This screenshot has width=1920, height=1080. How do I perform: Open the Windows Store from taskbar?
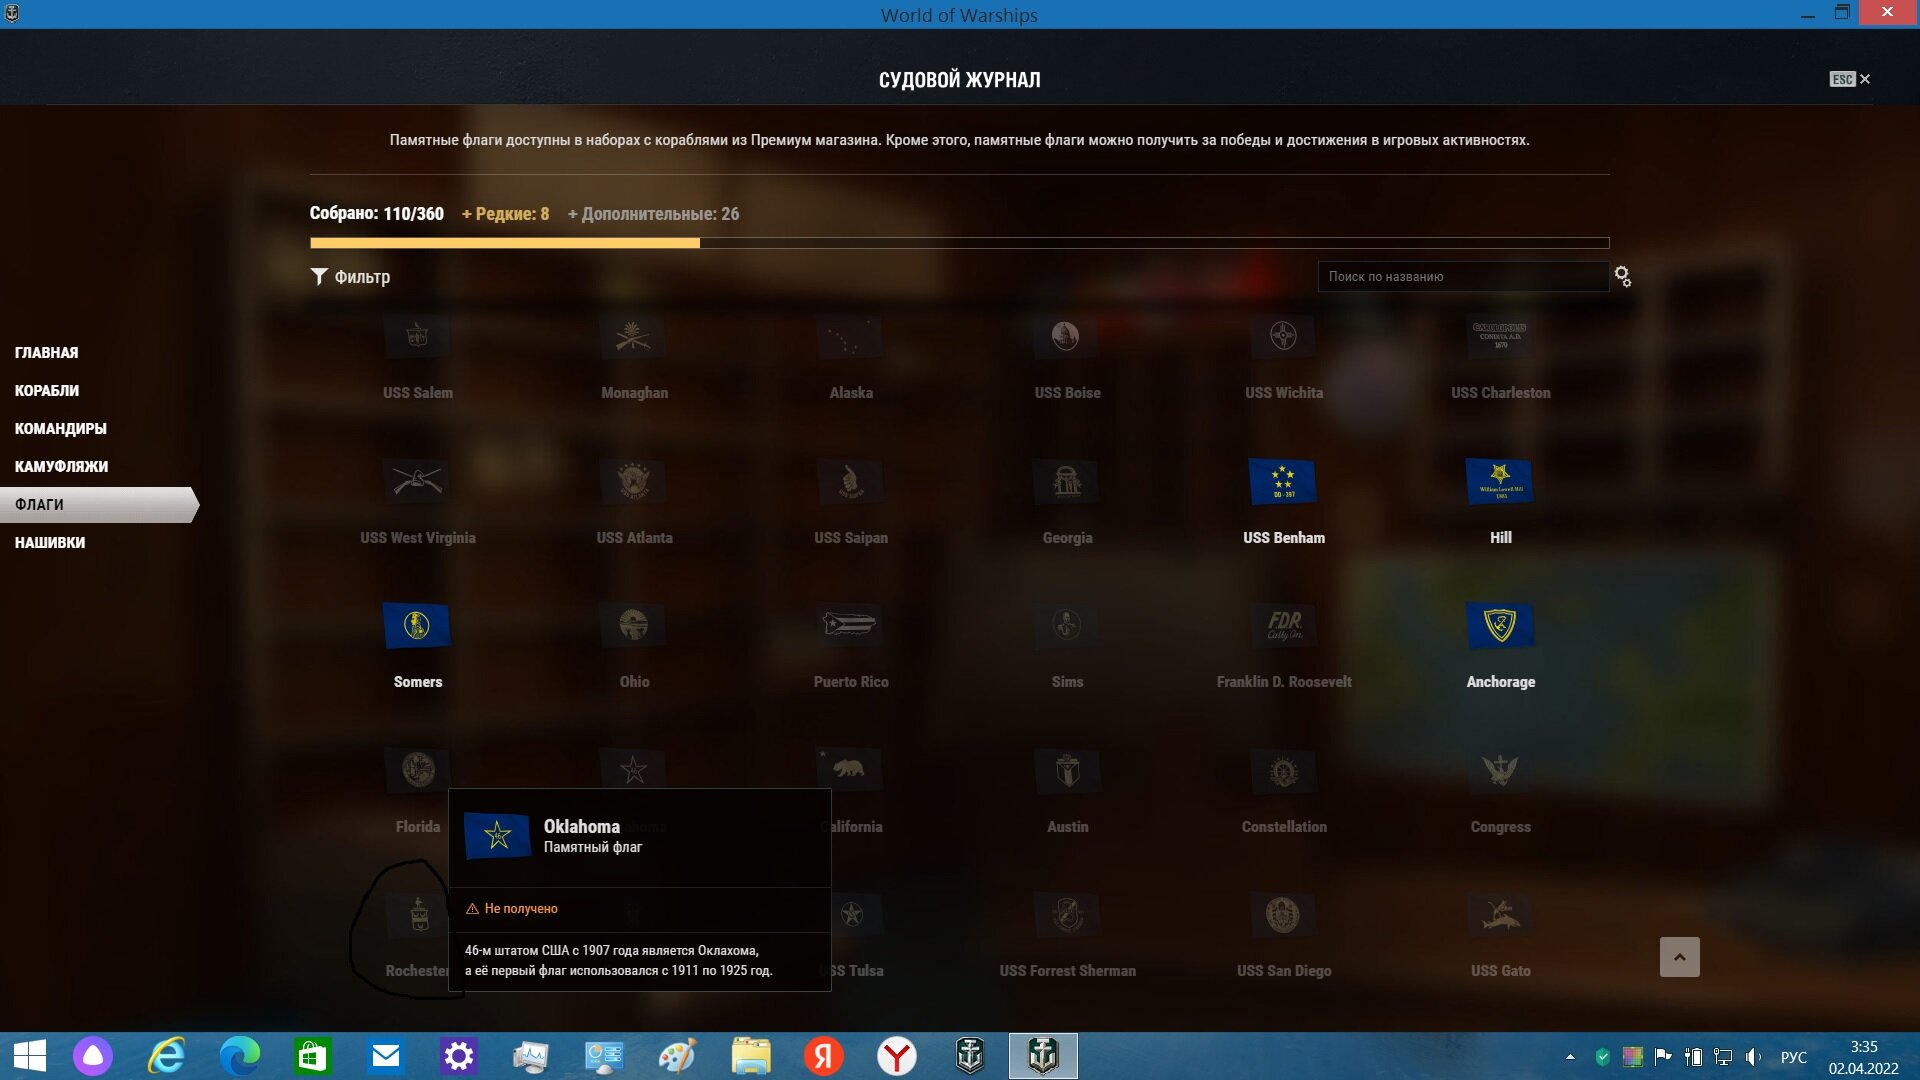(x=312, y=1056)
